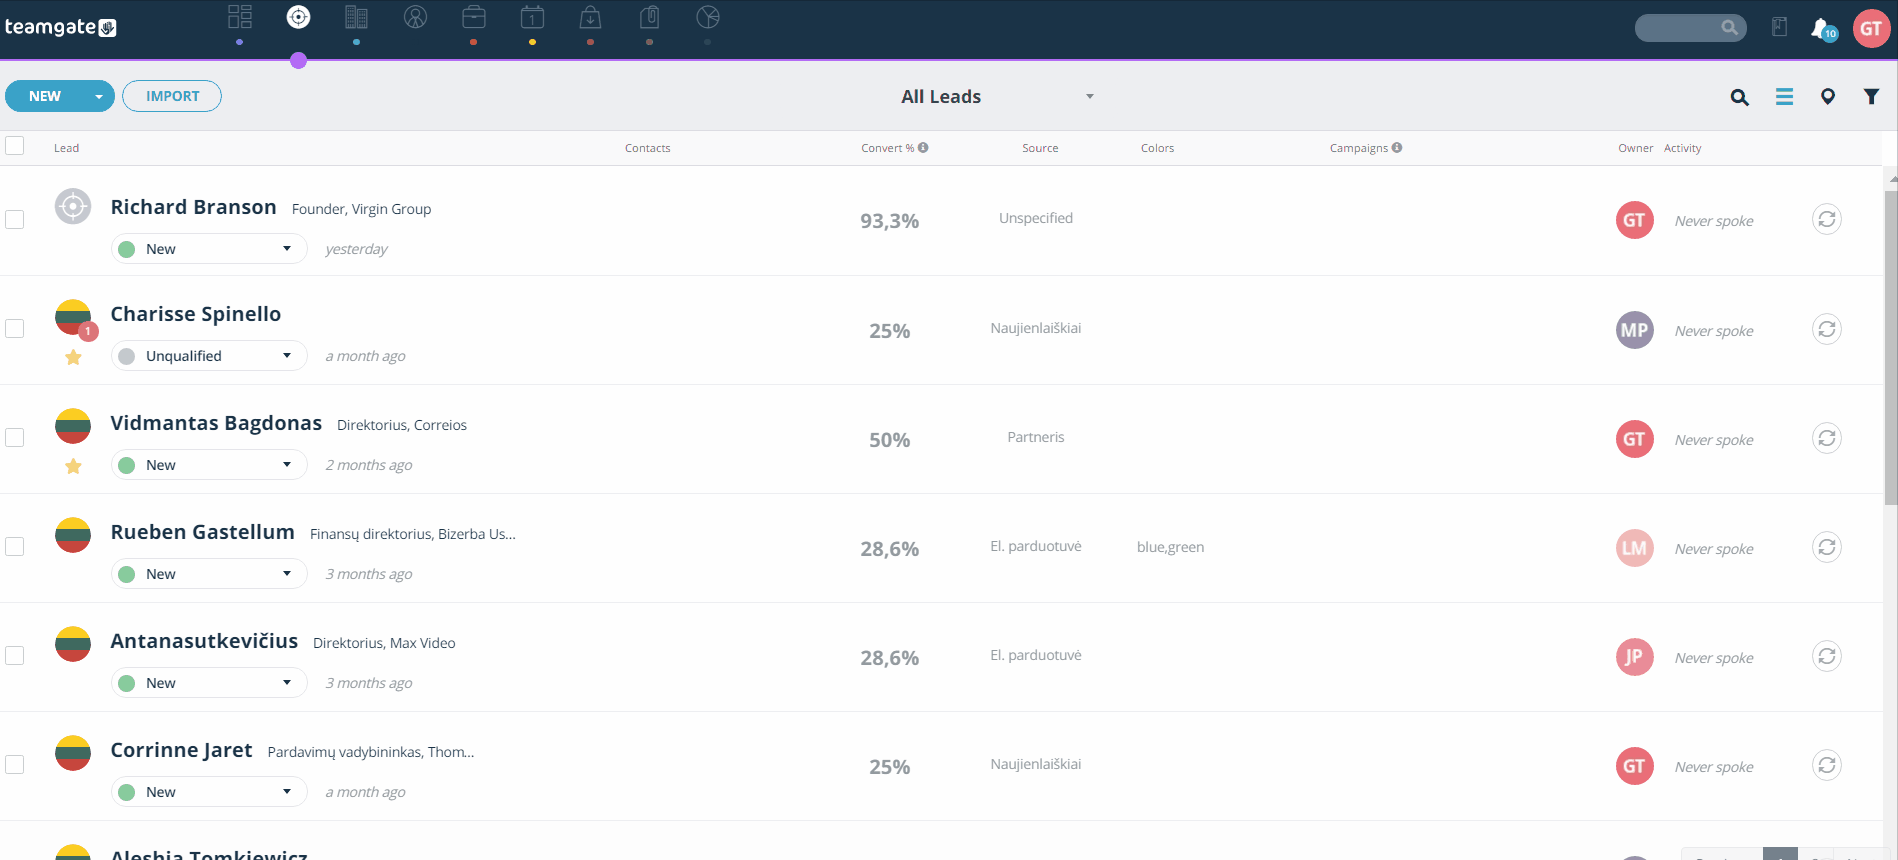Click the leads search magnifier icon
Viewport: 1898px width, 860px height.
[x=1740, y=97]
